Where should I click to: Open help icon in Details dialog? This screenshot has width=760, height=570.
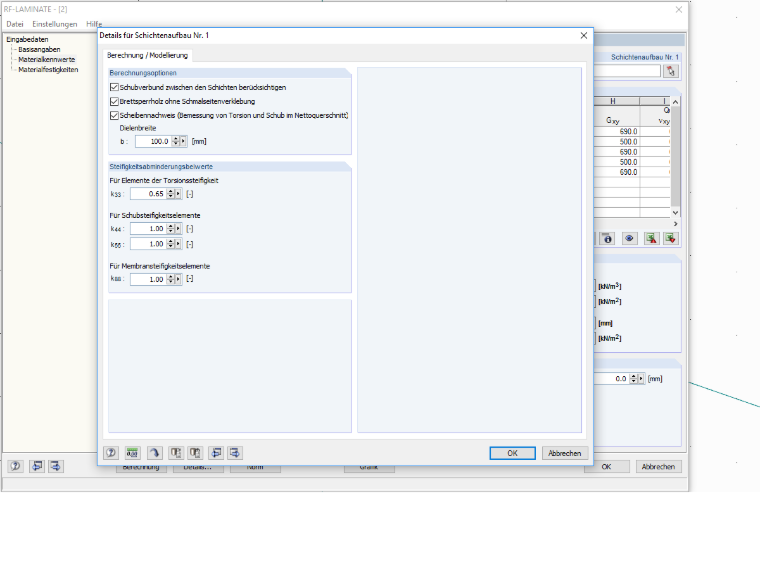111,453
